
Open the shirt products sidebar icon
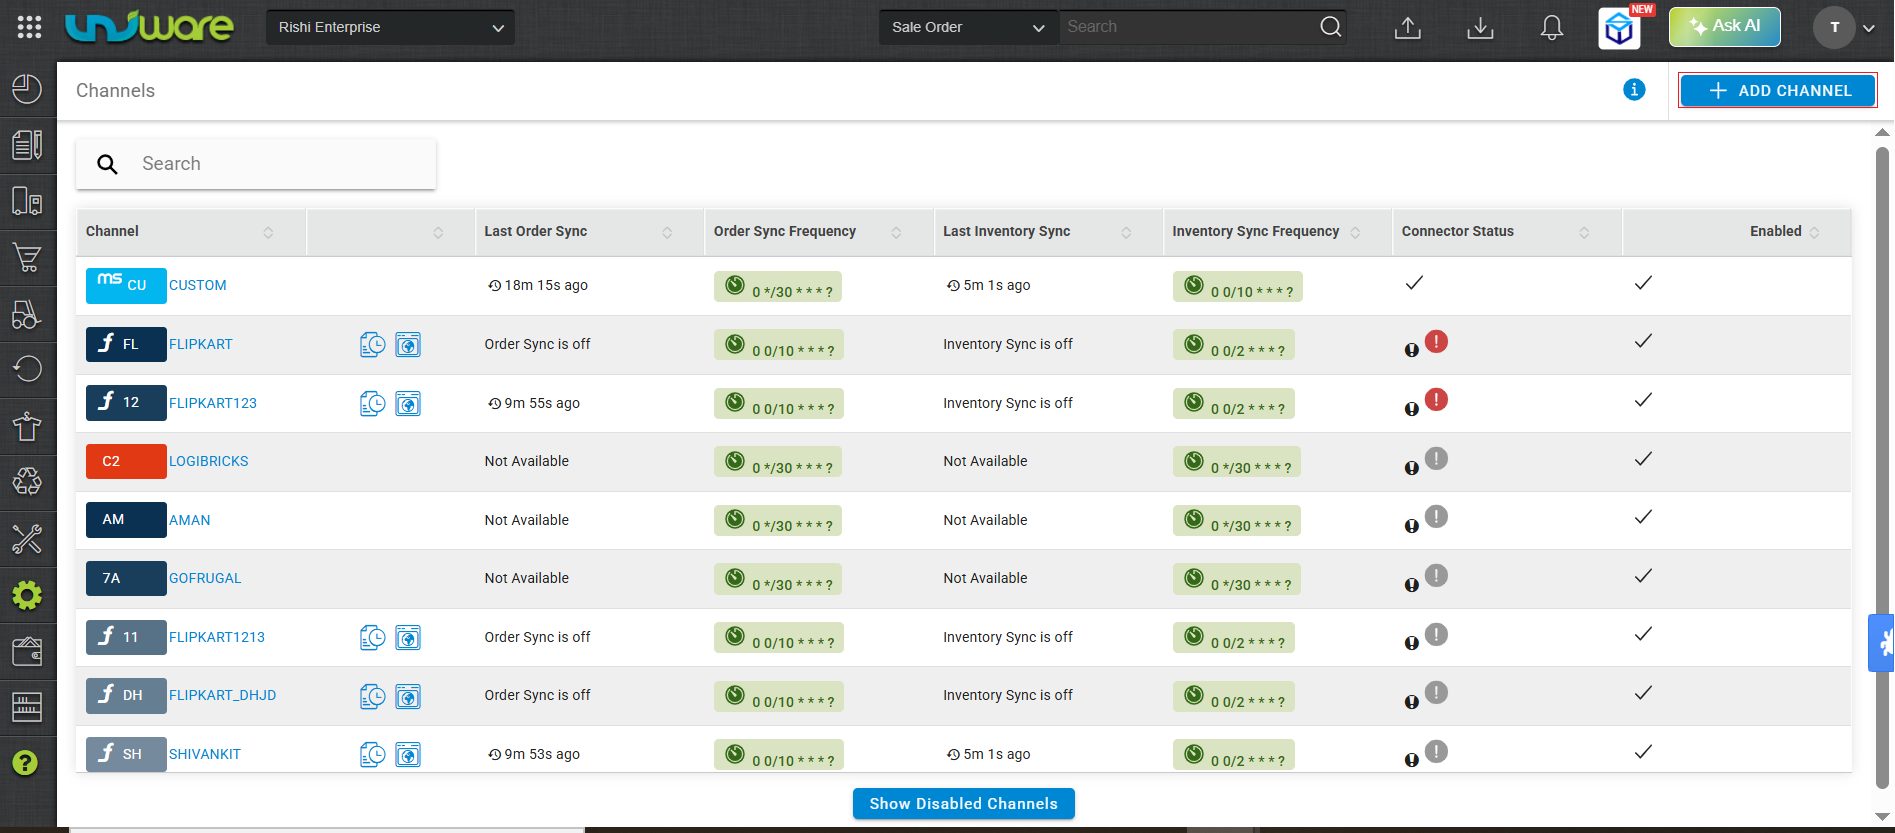27,426
